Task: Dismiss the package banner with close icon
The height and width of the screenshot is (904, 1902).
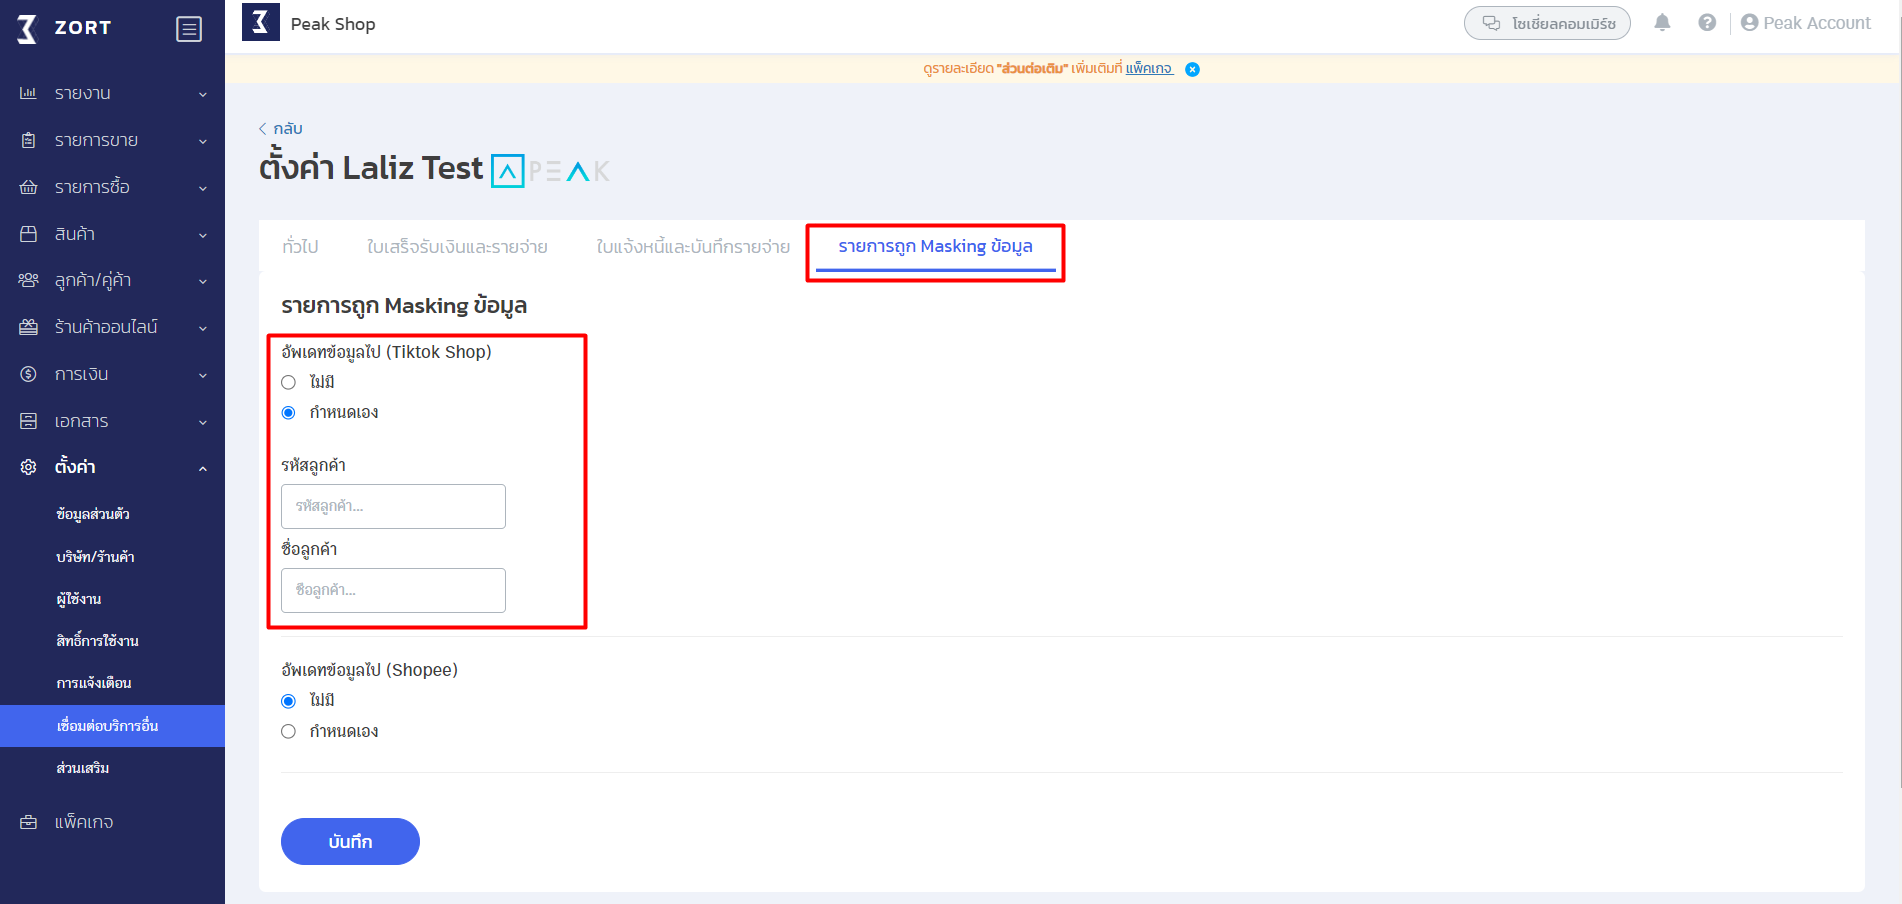Action: tap(1192, 69)
